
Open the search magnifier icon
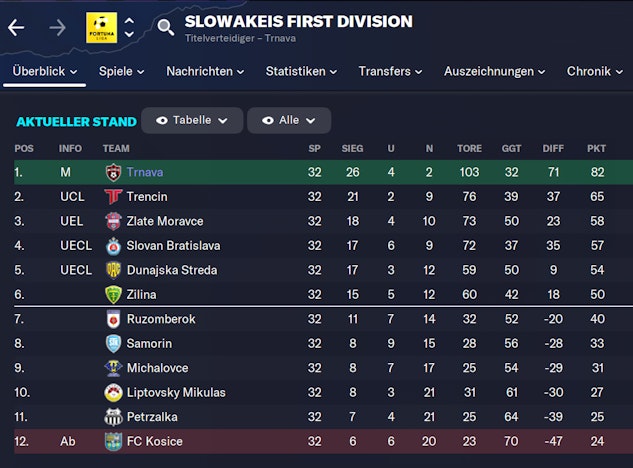point(166,27)
